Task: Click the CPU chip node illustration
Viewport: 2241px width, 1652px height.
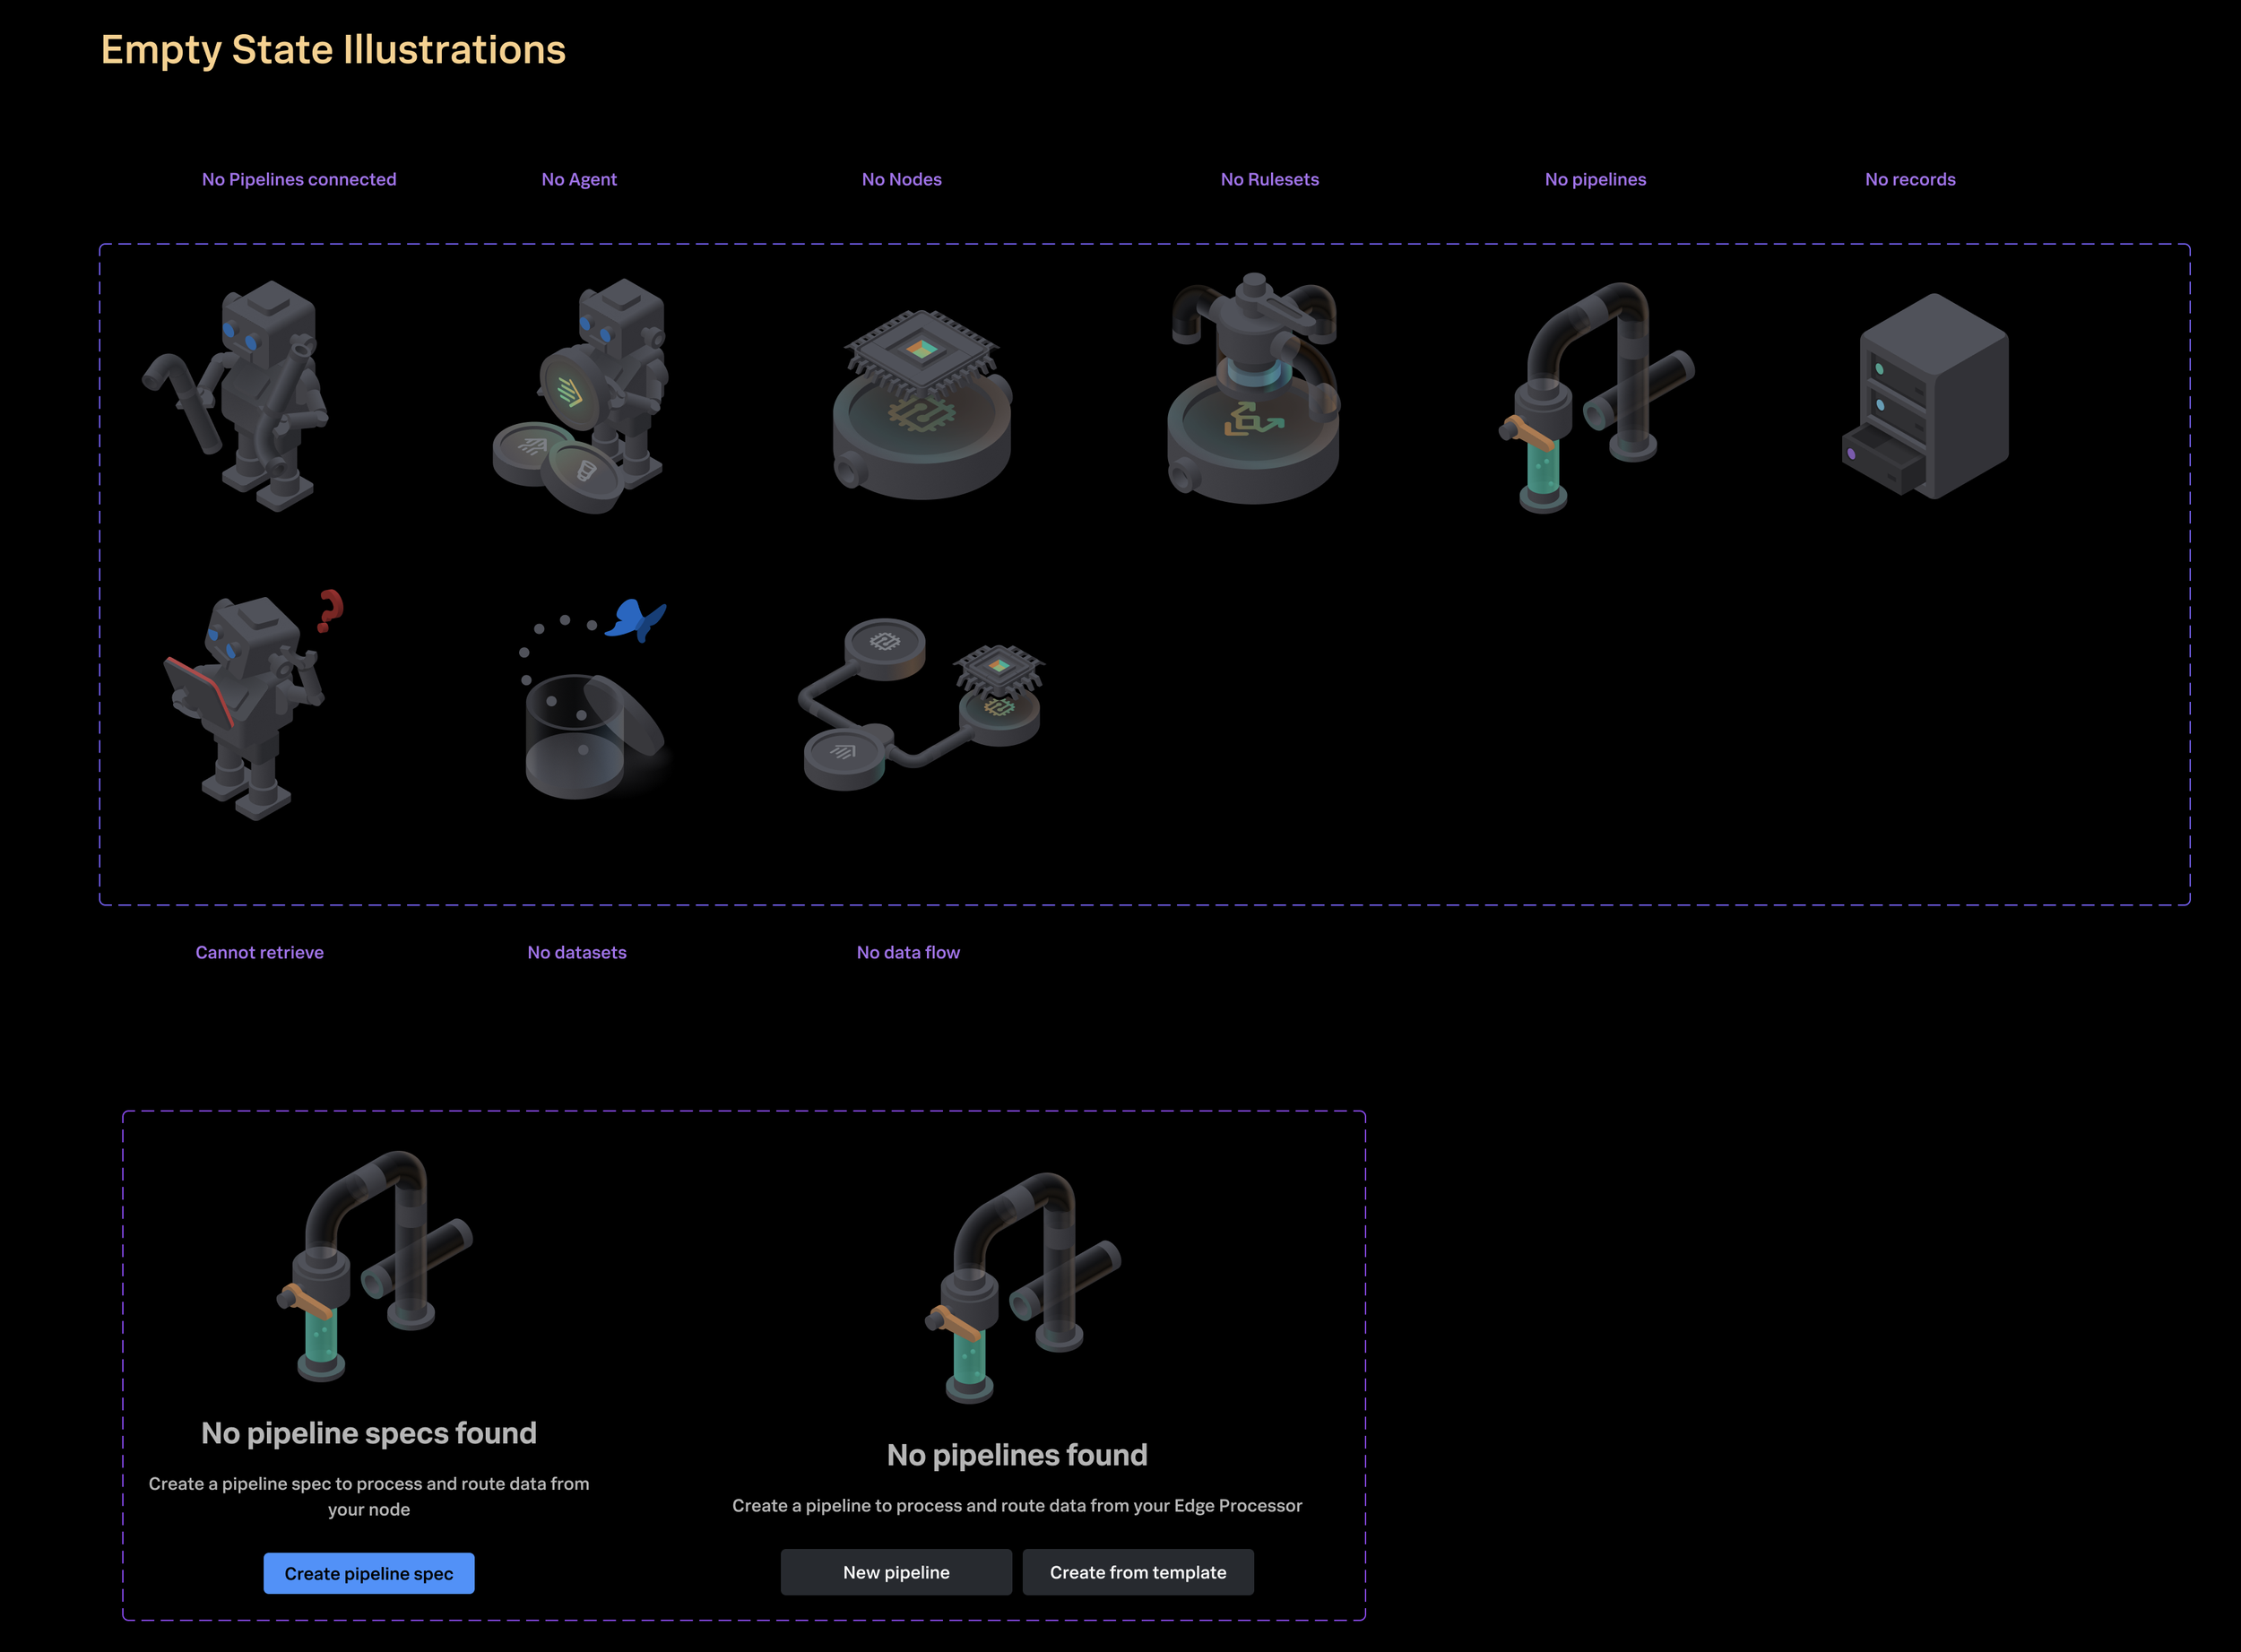Action: [x=921, y=404]
